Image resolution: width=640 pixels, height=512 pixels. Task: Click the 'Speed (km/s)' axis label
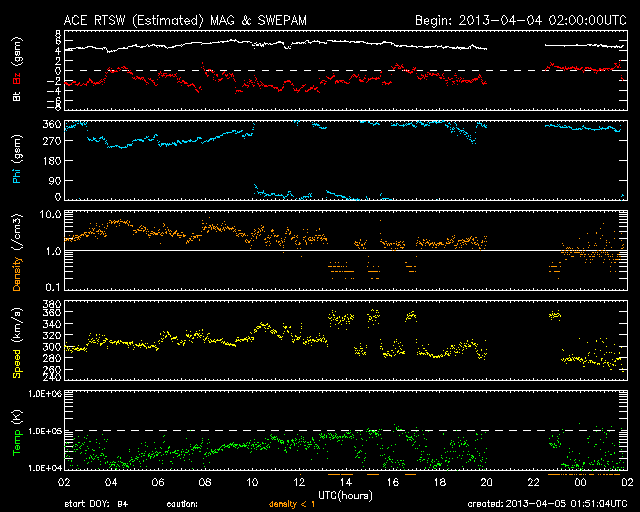[x=17, y=343]
